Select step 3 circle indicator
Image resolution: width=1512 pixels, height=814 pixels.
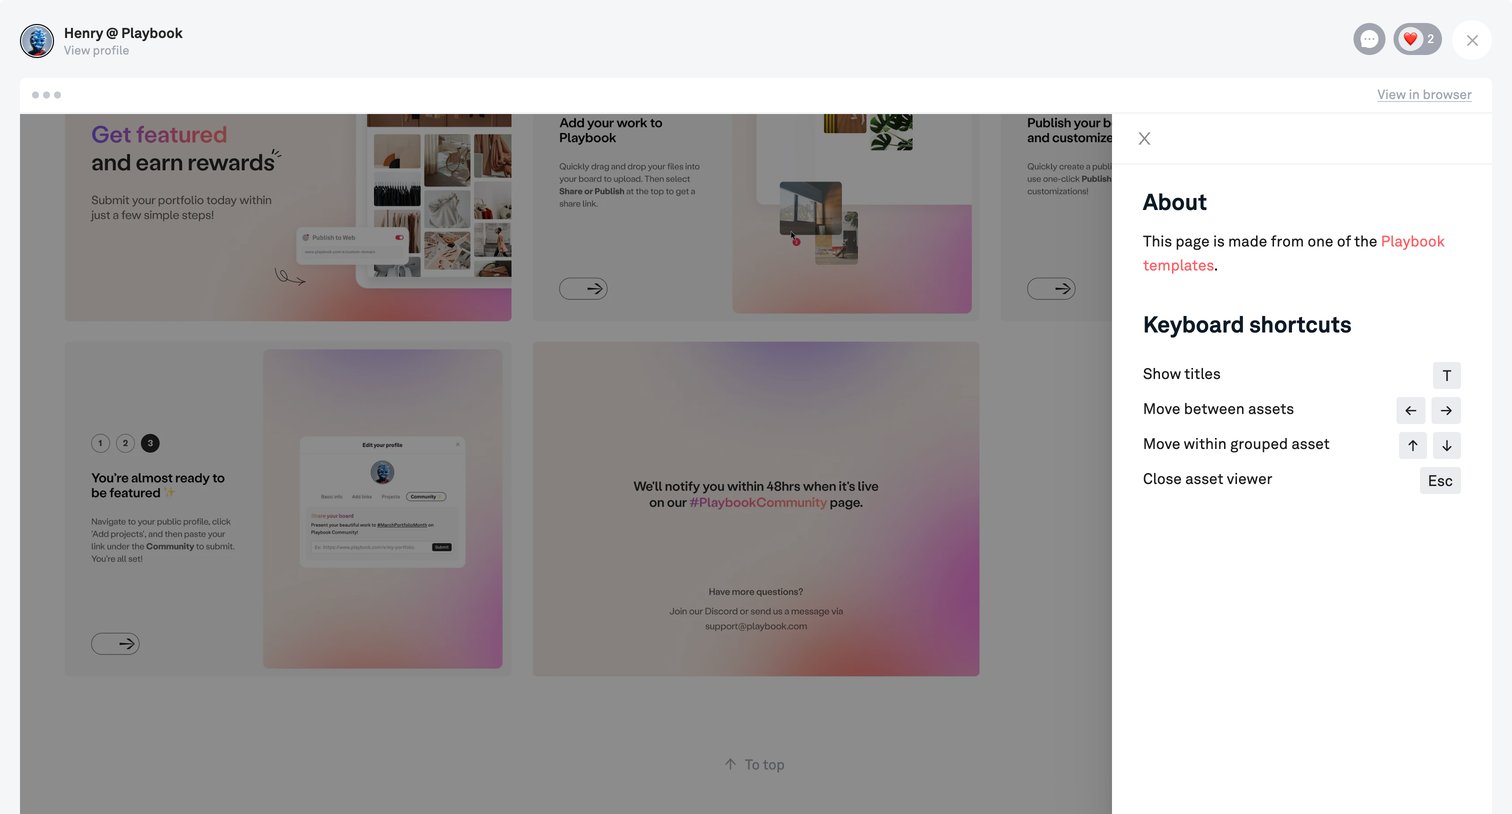click(x=150, y=443)
